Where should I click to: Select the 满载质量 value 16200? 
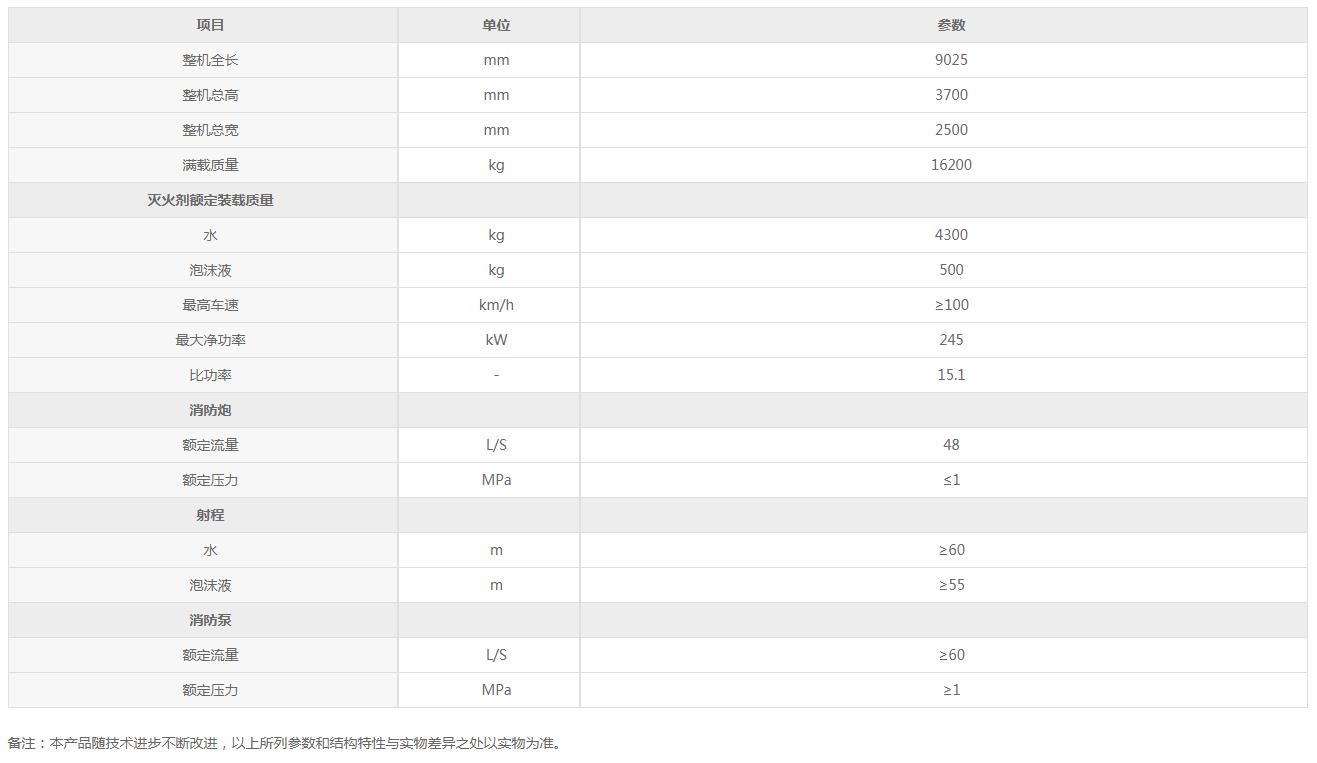coord(951,165)
